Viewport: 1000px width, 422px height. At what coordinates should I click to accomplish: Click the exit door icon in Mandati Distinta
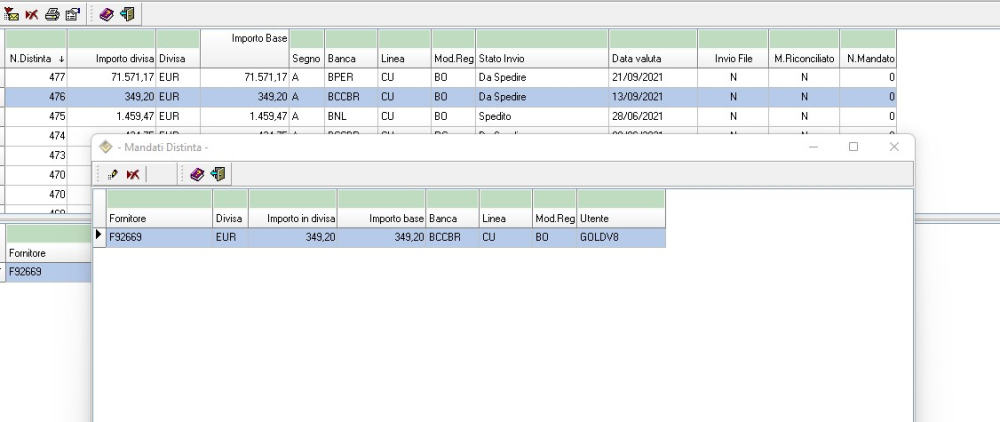[x=217, y=174]
